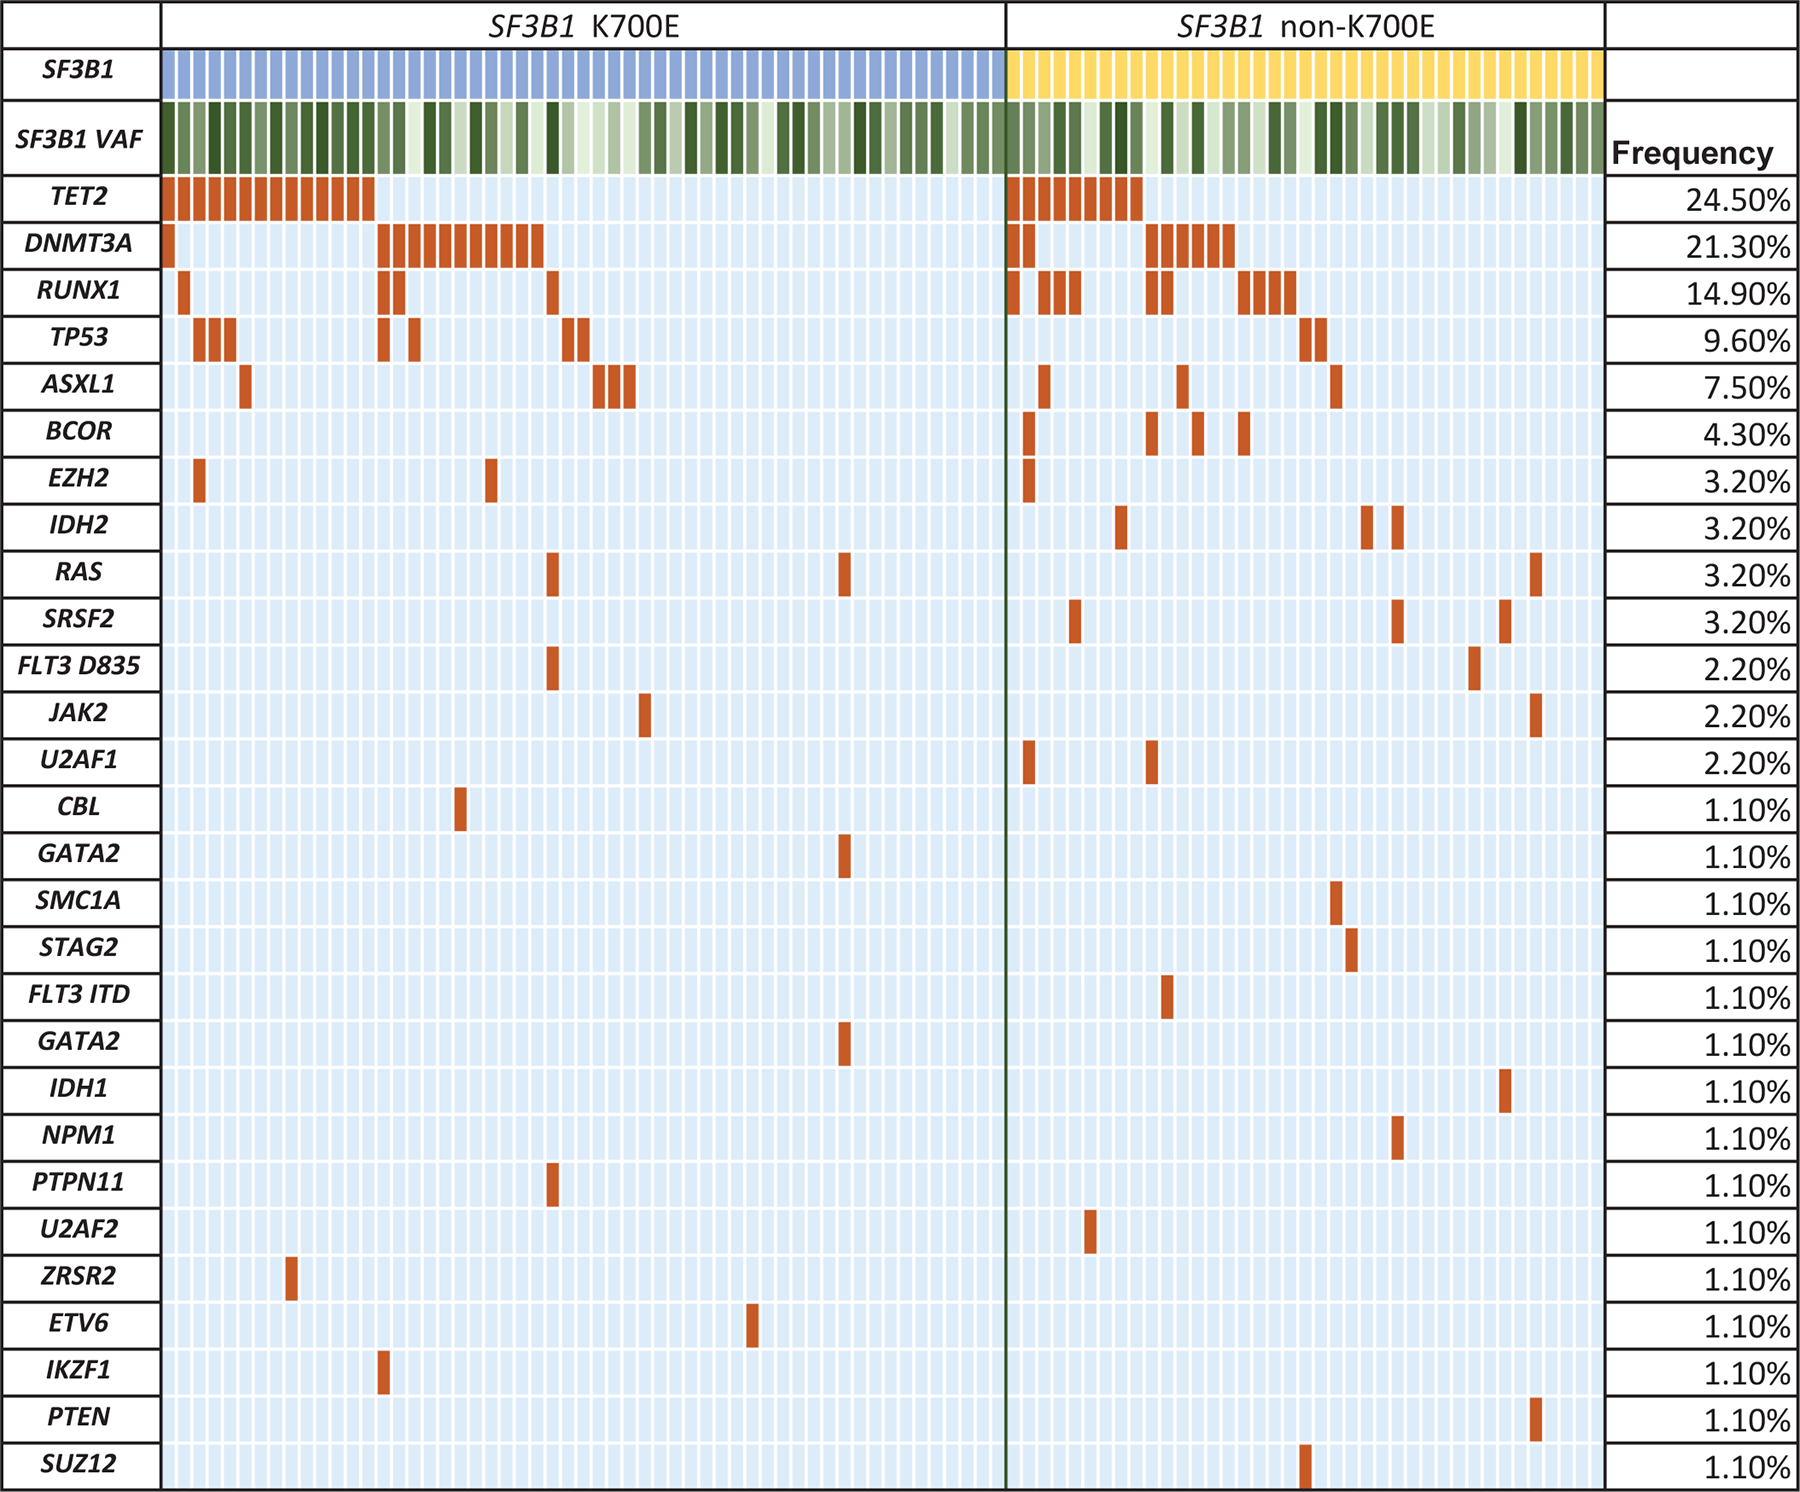Click the RAS gene label

click(x=79, y=572)
